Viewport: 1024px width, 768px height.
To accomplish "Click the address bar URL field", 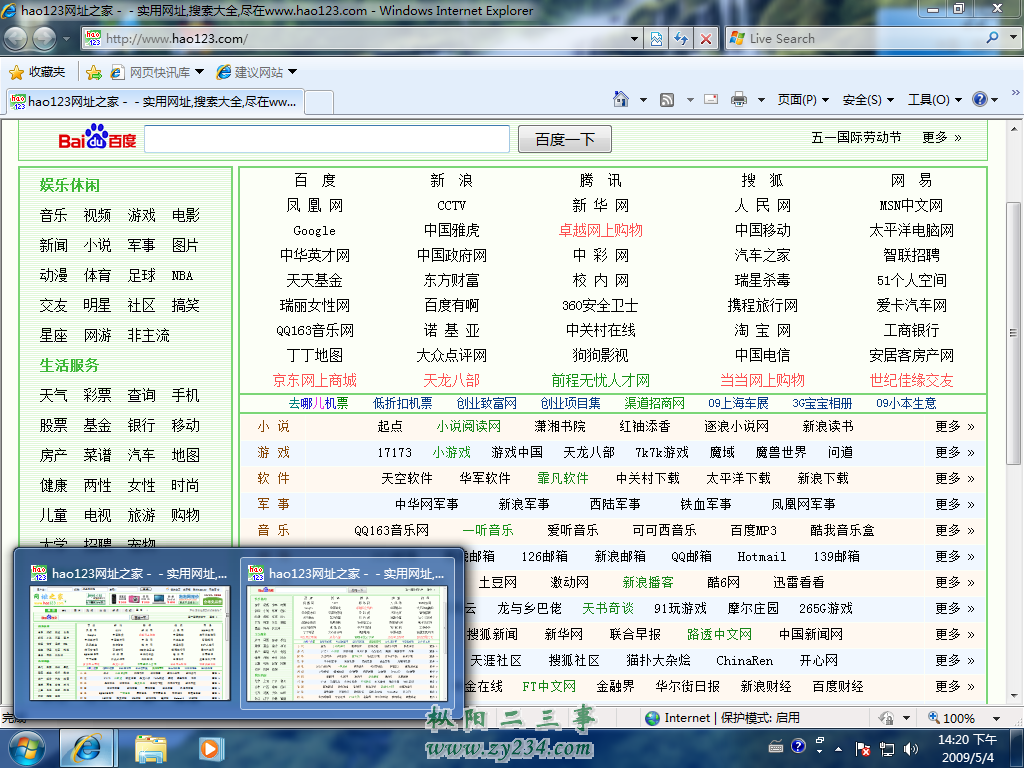I will pos(362,39).
